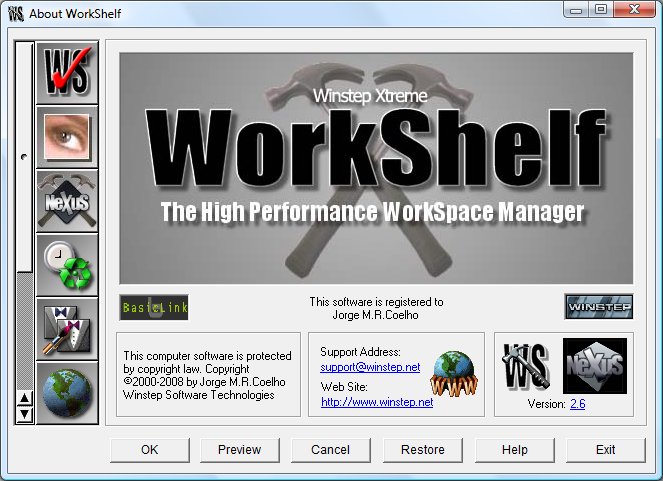Click the BasicLink badge
Viewport: 663px width, 481px height.
tap(154, 307)
